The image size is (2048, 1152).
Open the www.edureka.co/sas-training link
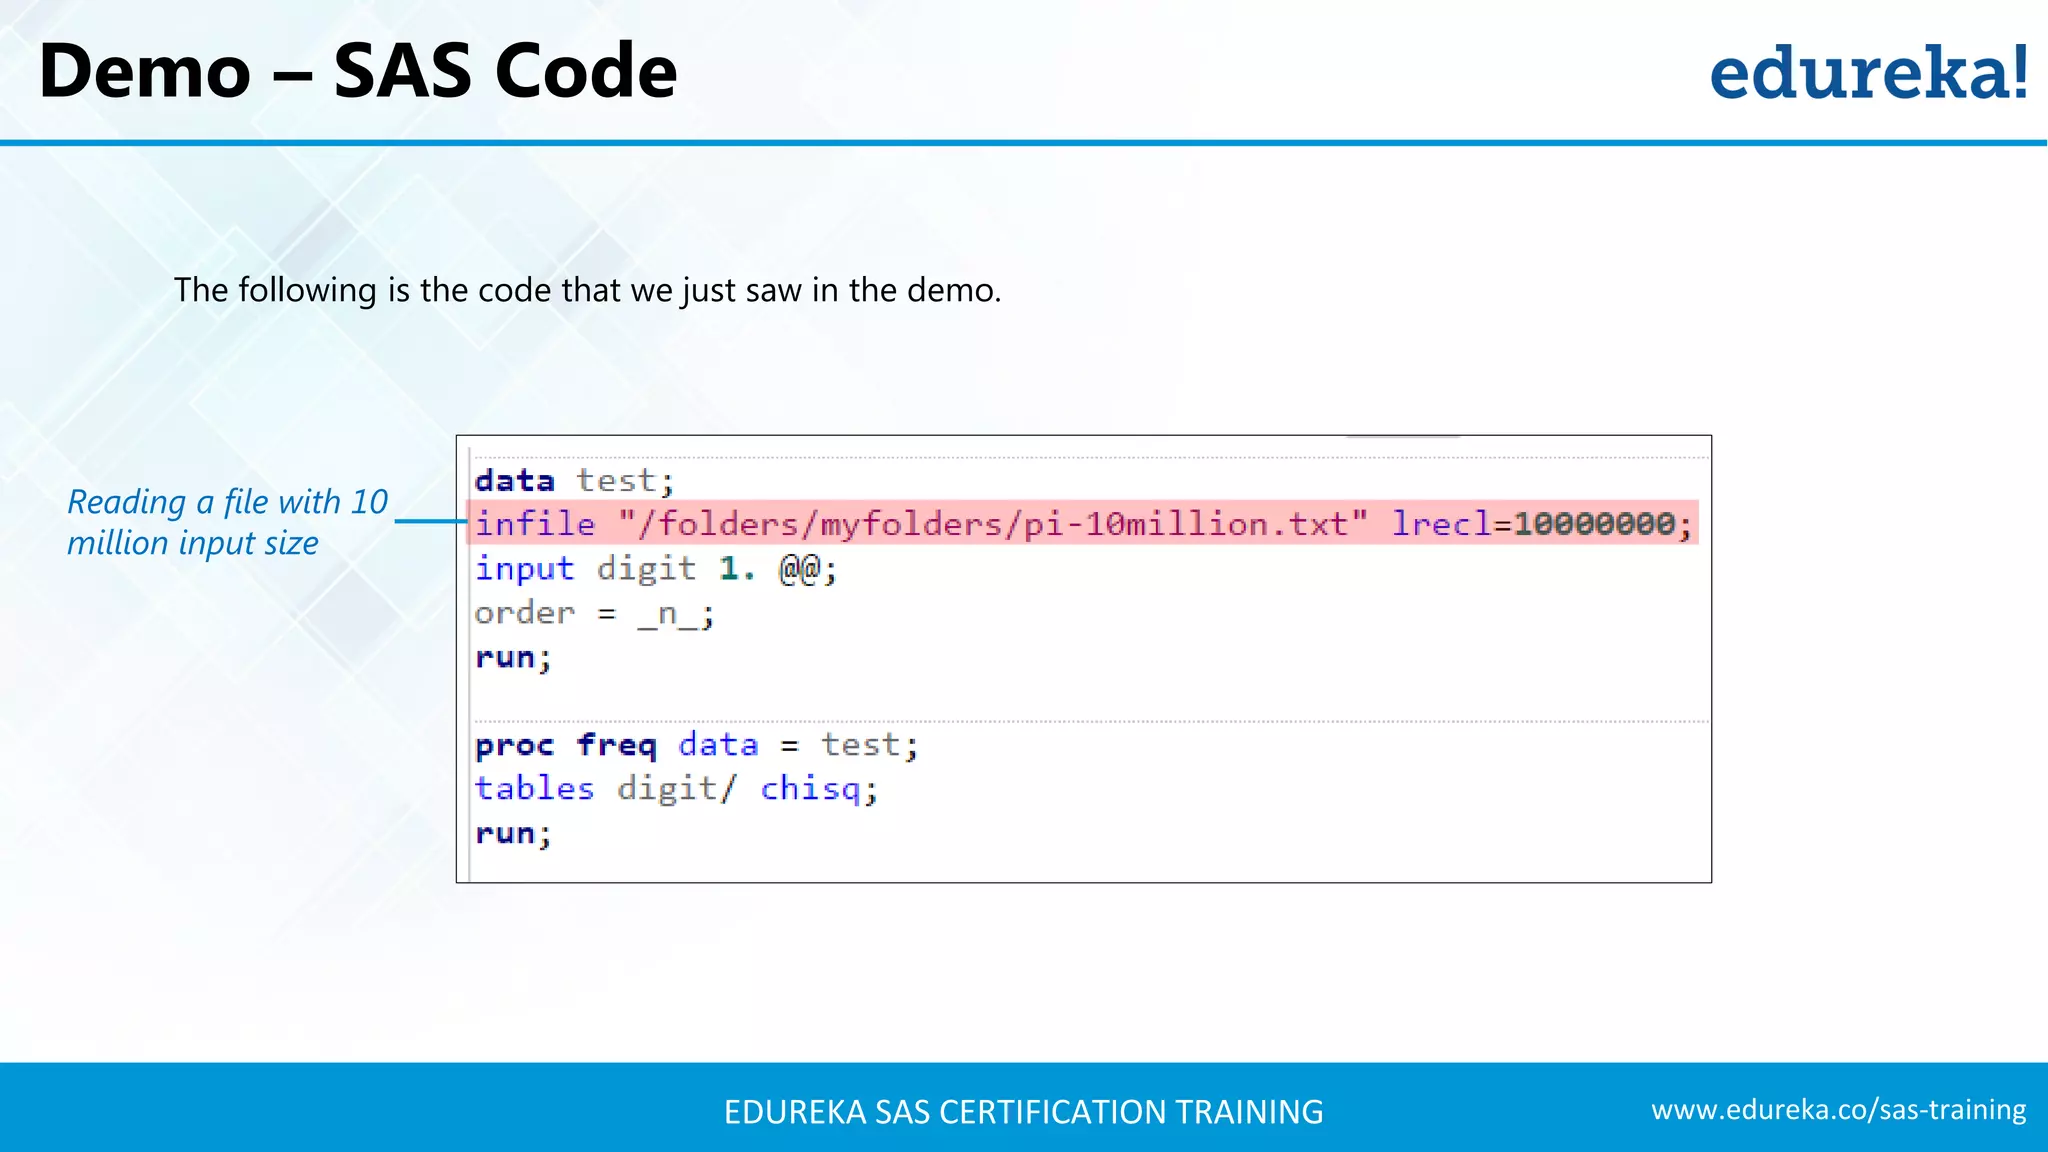[1838, 1109]
